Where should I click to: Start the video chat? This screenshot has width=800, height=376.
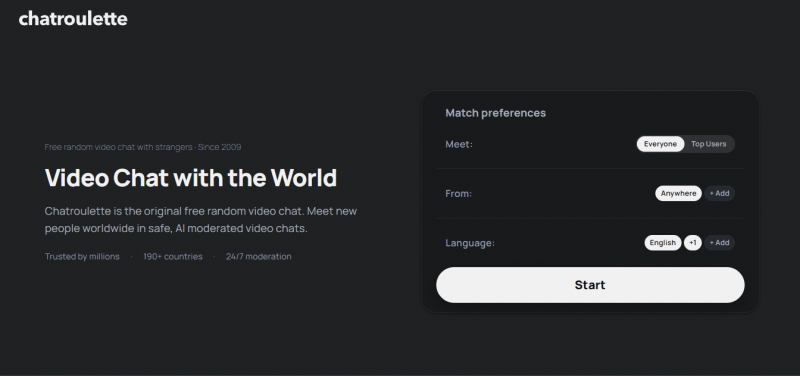tap(590, 285)
